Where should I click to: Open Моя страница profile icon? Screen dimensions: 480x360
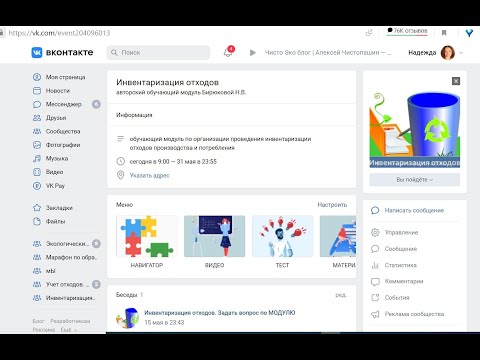click(x=37, y=77)
